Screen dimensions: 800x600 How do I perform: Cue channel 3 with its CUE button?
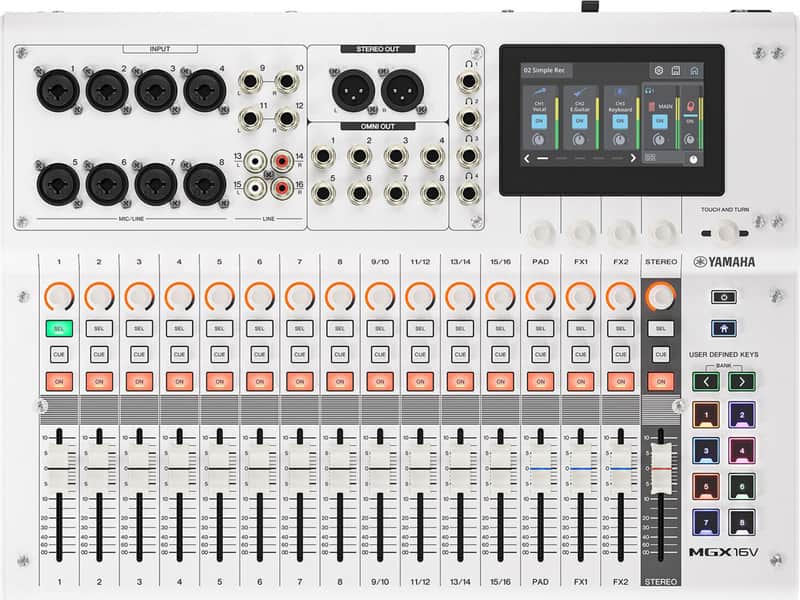(139, 354)
